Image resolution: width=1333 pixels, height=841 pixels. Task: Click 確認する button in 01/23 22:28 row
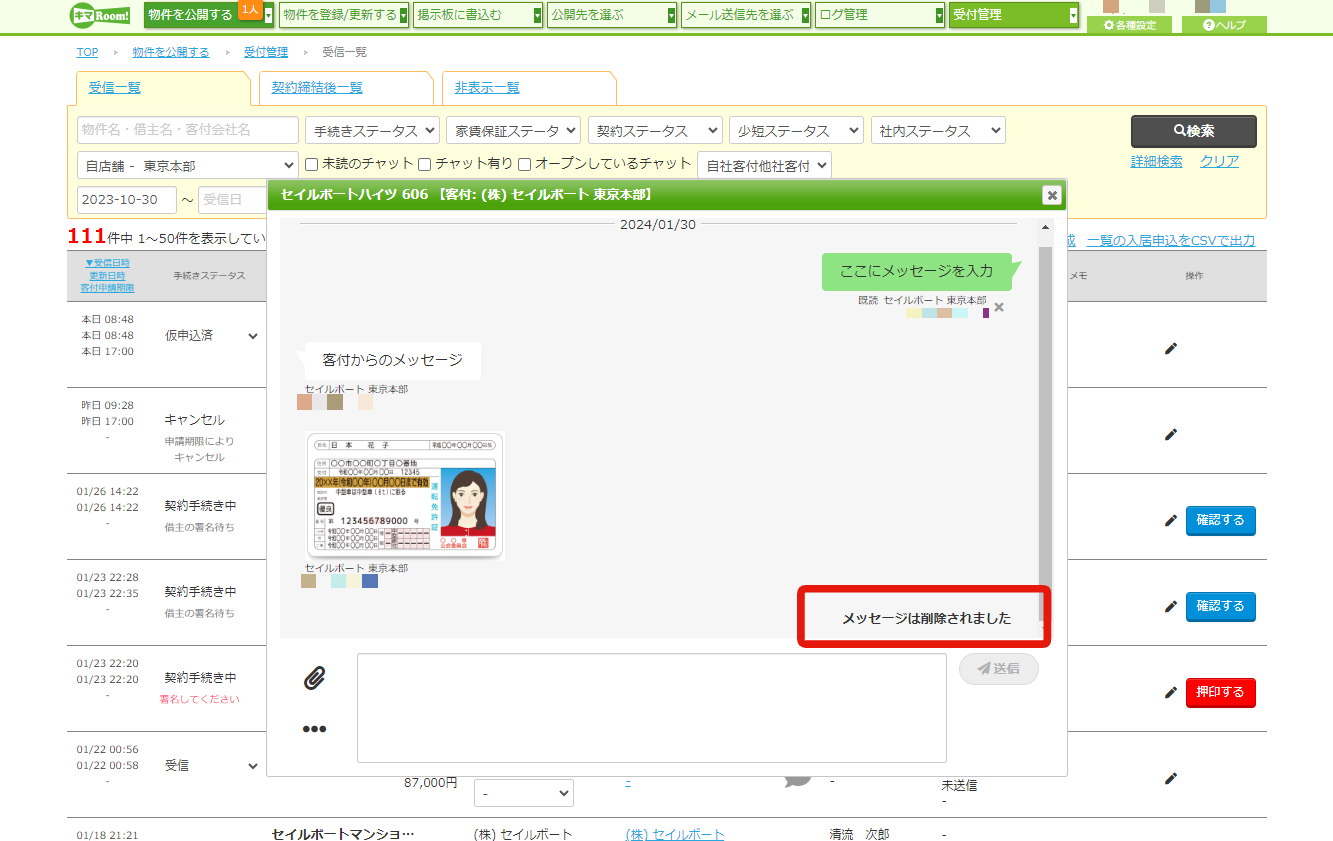click(x=1220, y=606)
